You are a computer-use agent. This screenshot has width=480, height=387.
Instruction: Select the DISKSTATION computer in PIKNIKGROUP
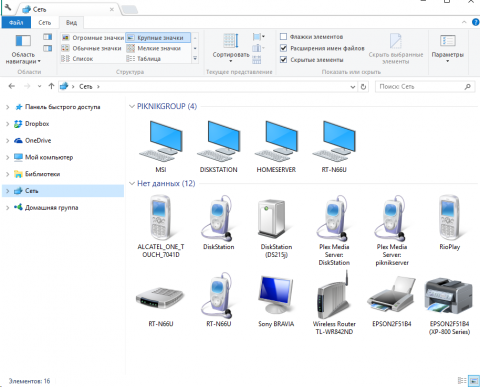point(219,146)
